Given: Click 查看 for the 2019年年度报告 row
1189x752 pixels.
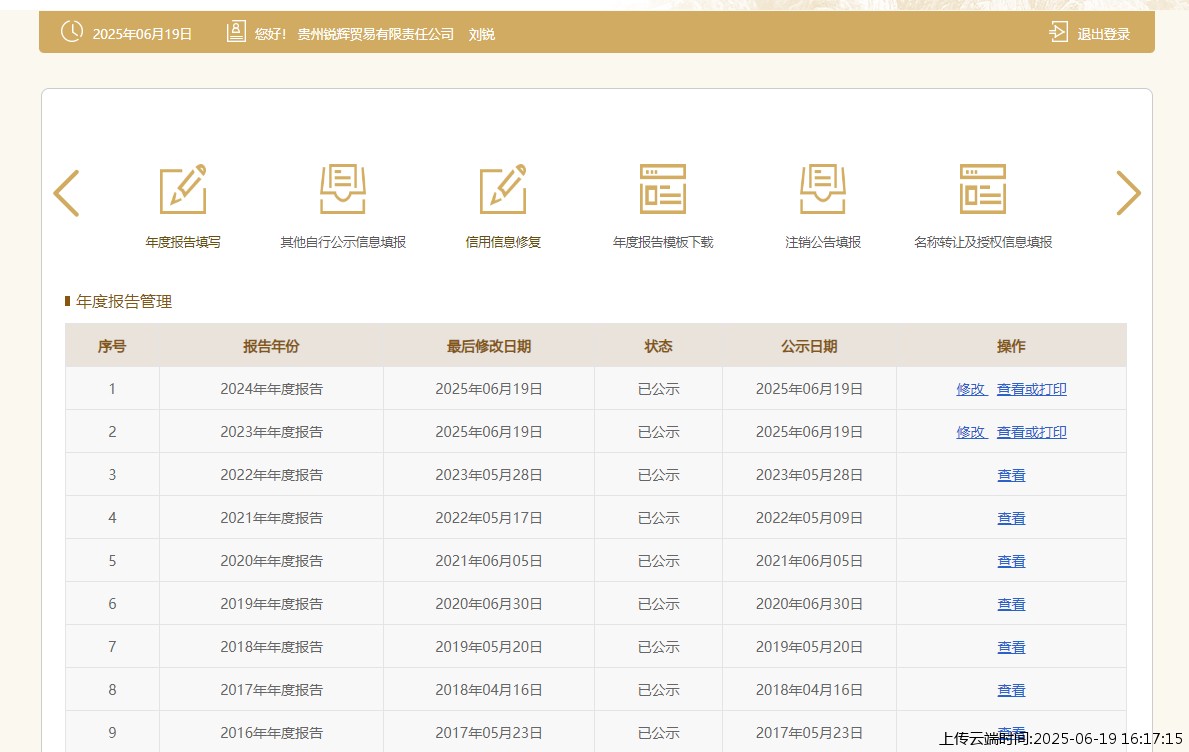Looking at the screenshot, I should click(x=1011, y=604).
